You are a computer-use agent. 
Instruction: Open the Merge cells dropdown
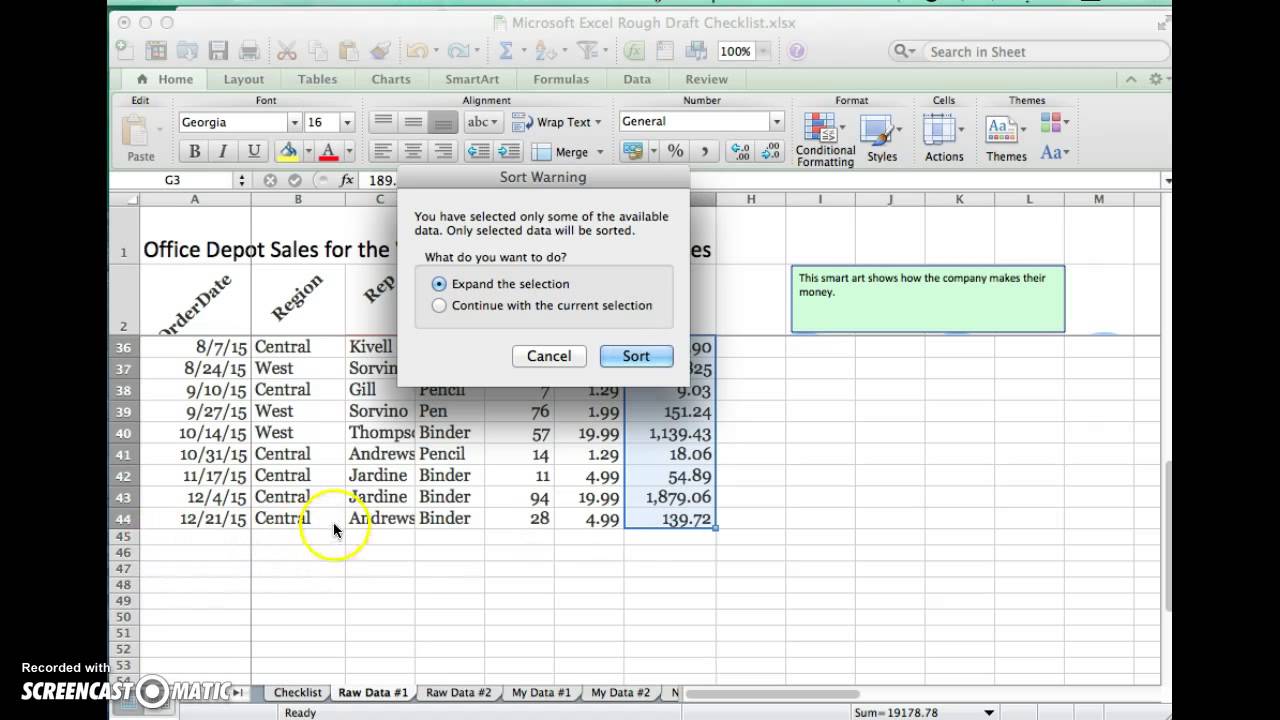[600, 152]
